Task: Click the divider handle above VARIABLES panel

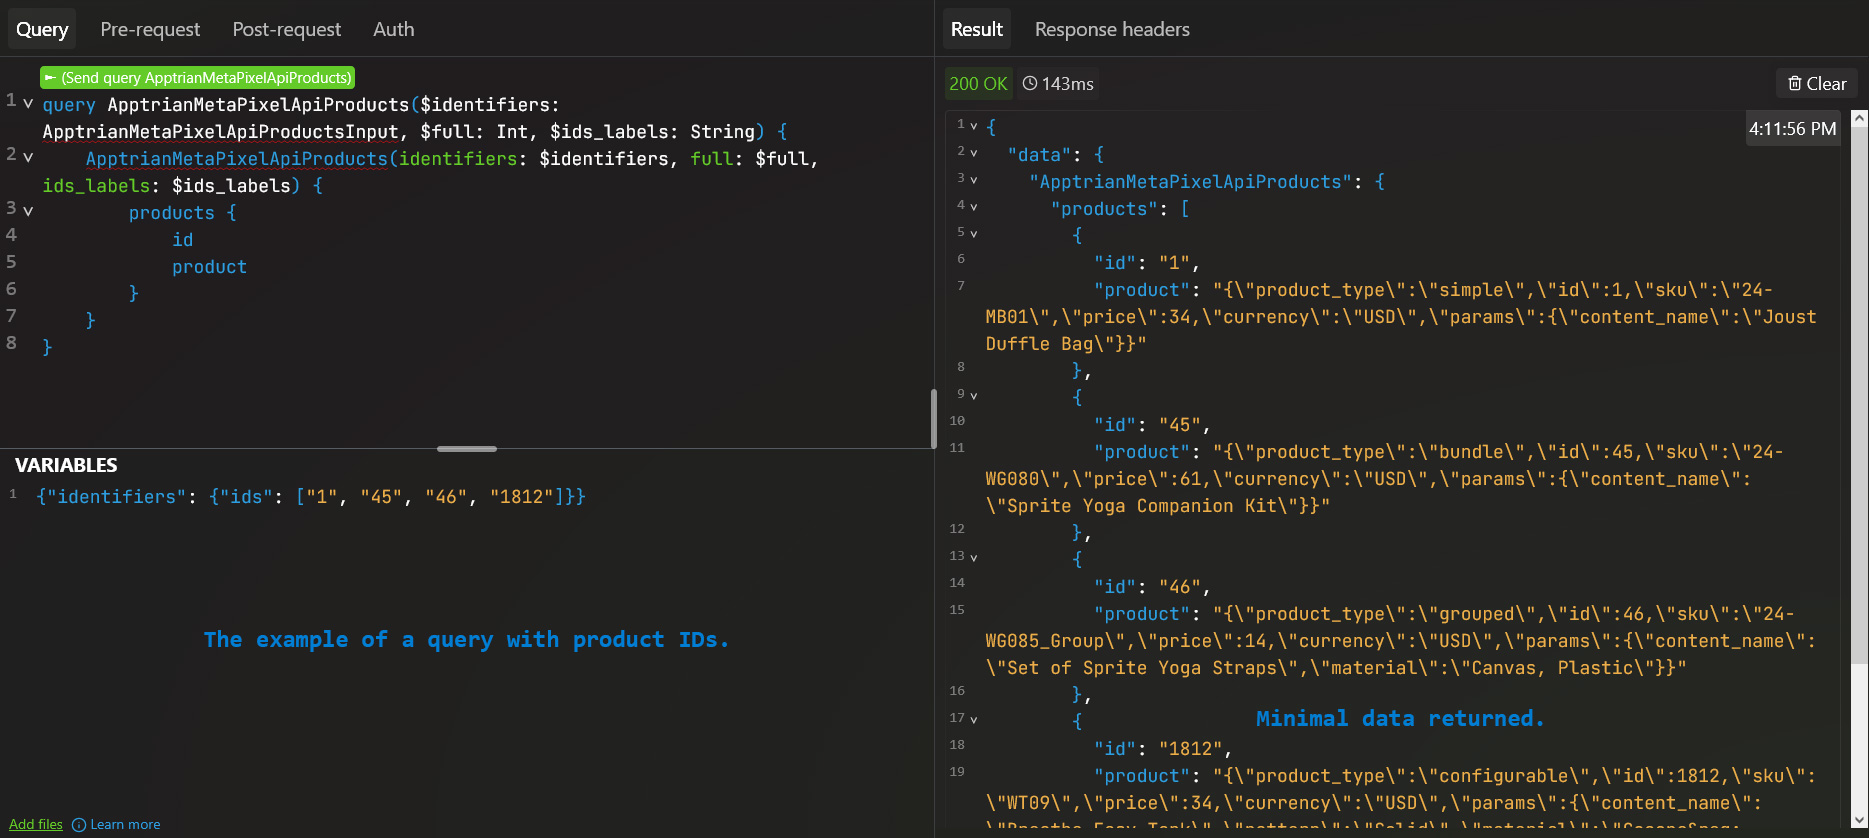Action: point(467,449)
